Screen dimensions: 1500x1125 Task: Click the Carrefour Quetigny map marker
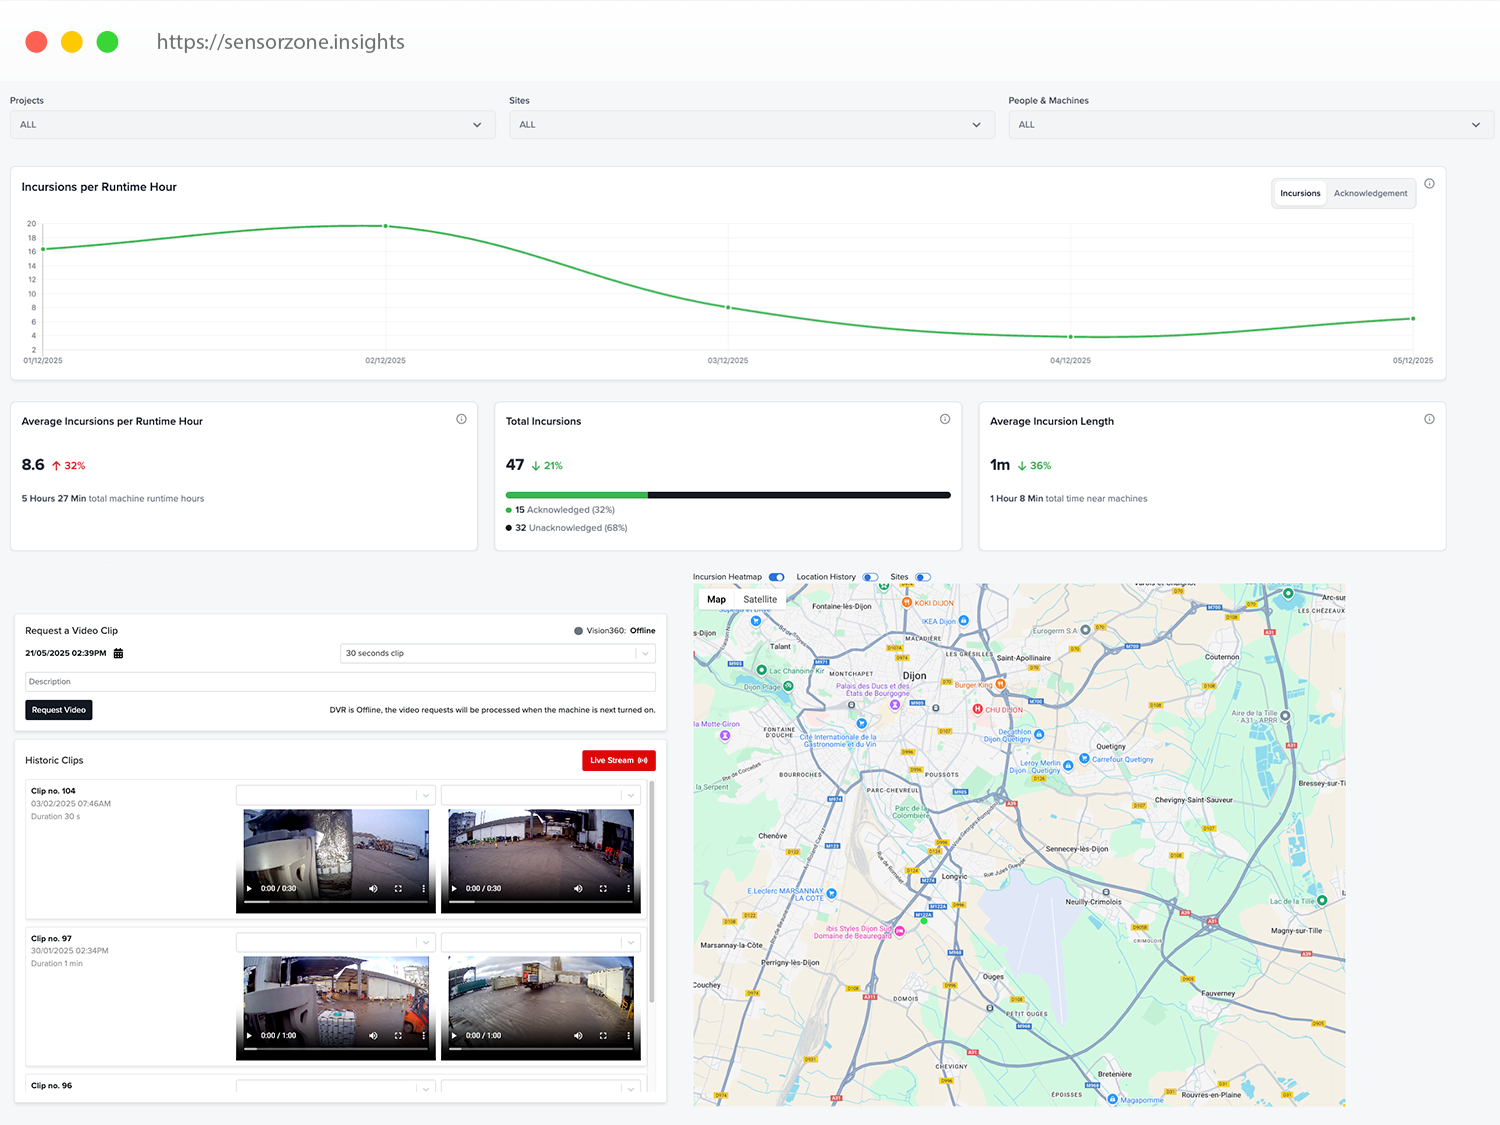1084,759
